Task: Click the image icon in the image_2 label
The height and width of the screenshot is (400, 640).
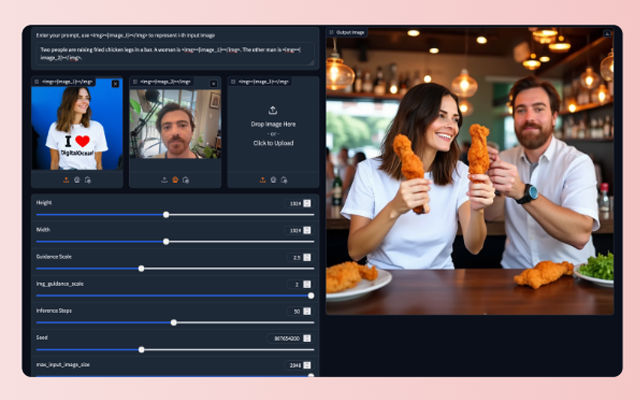Action: point(135,82)
